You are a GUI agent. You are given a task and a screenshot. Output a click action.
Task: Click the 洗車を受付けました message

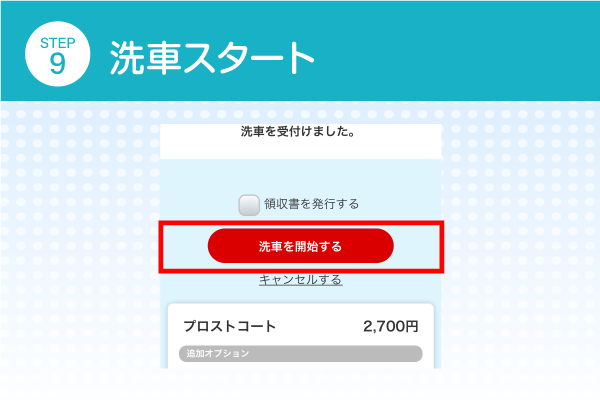click(x=300, y=131)
